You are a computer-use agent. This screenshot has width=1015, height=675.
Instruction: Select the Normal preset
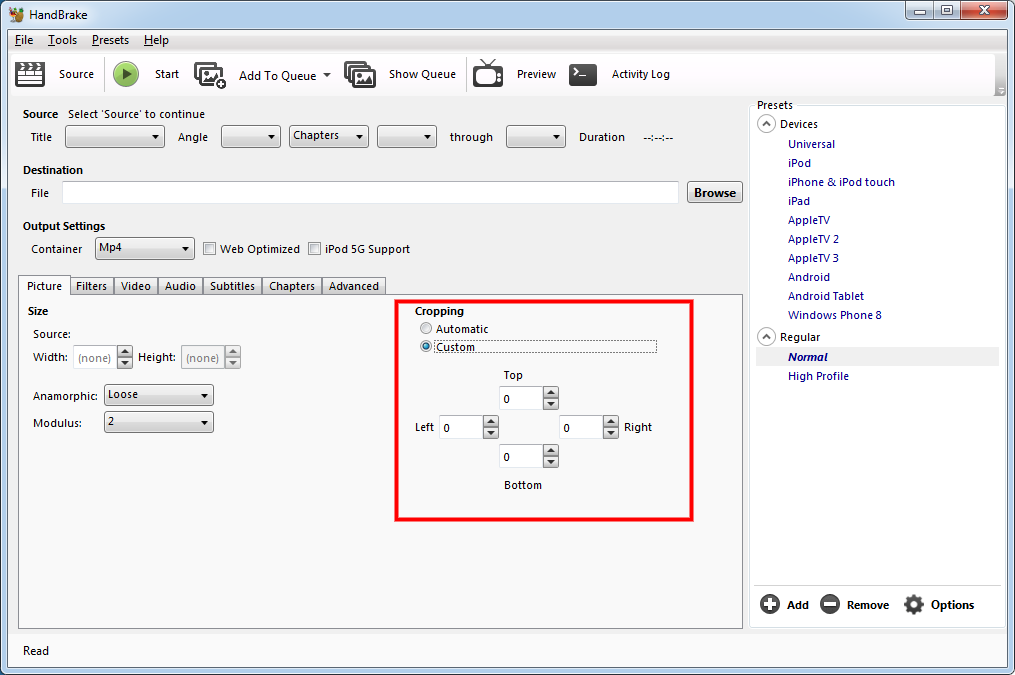coord(808,357)
